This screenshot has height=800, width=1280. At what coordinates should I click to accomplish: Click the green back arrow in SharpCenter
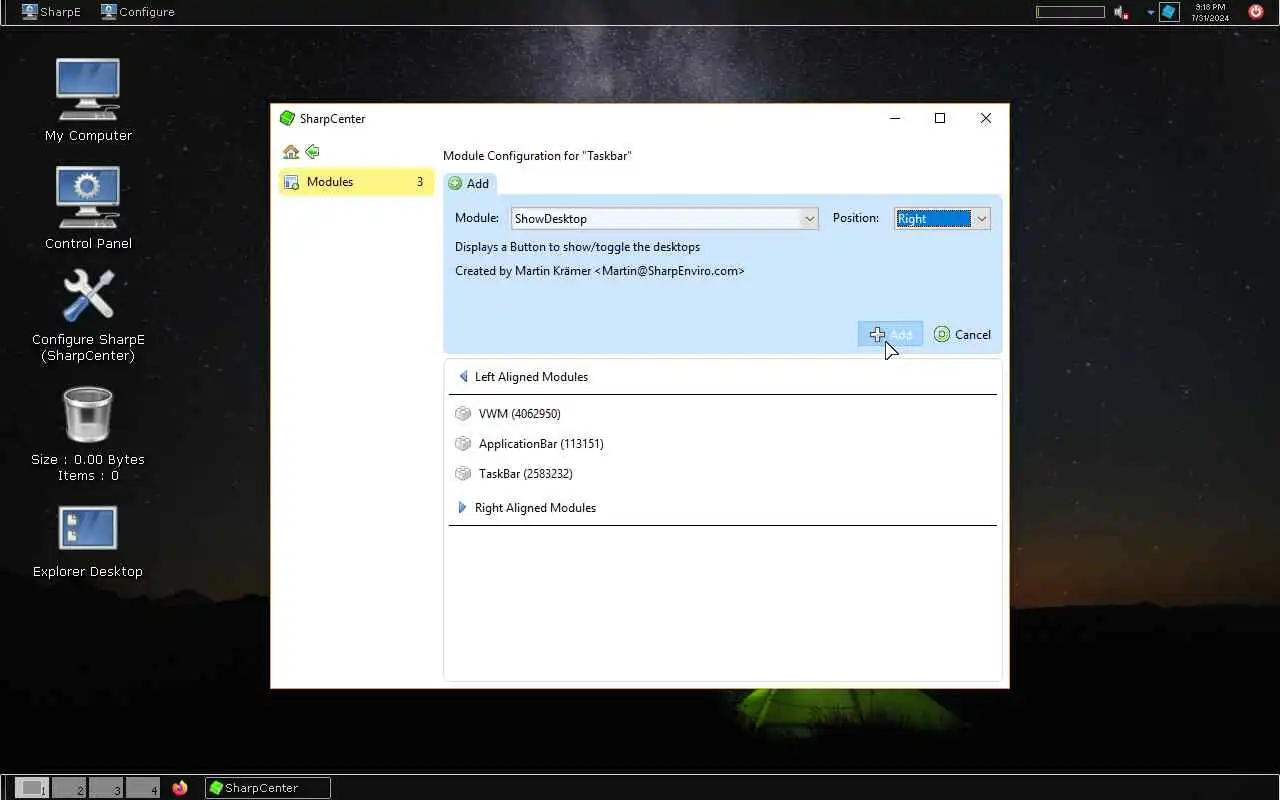tap(312, 152)
